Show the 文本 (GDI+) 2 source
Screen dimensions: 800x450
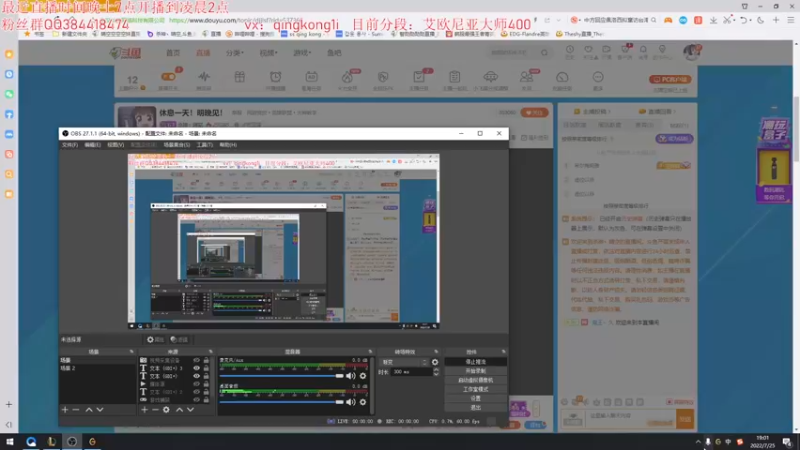click(x=196, y=392)
